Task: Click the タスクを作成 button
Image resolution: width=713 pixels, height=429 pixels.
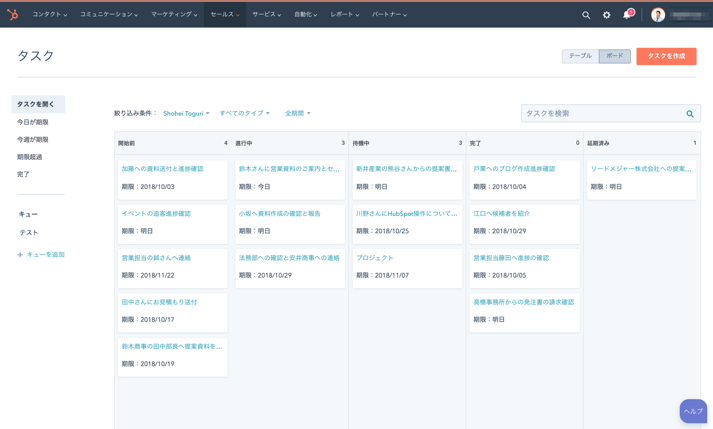Action: (x=666, y=56)
